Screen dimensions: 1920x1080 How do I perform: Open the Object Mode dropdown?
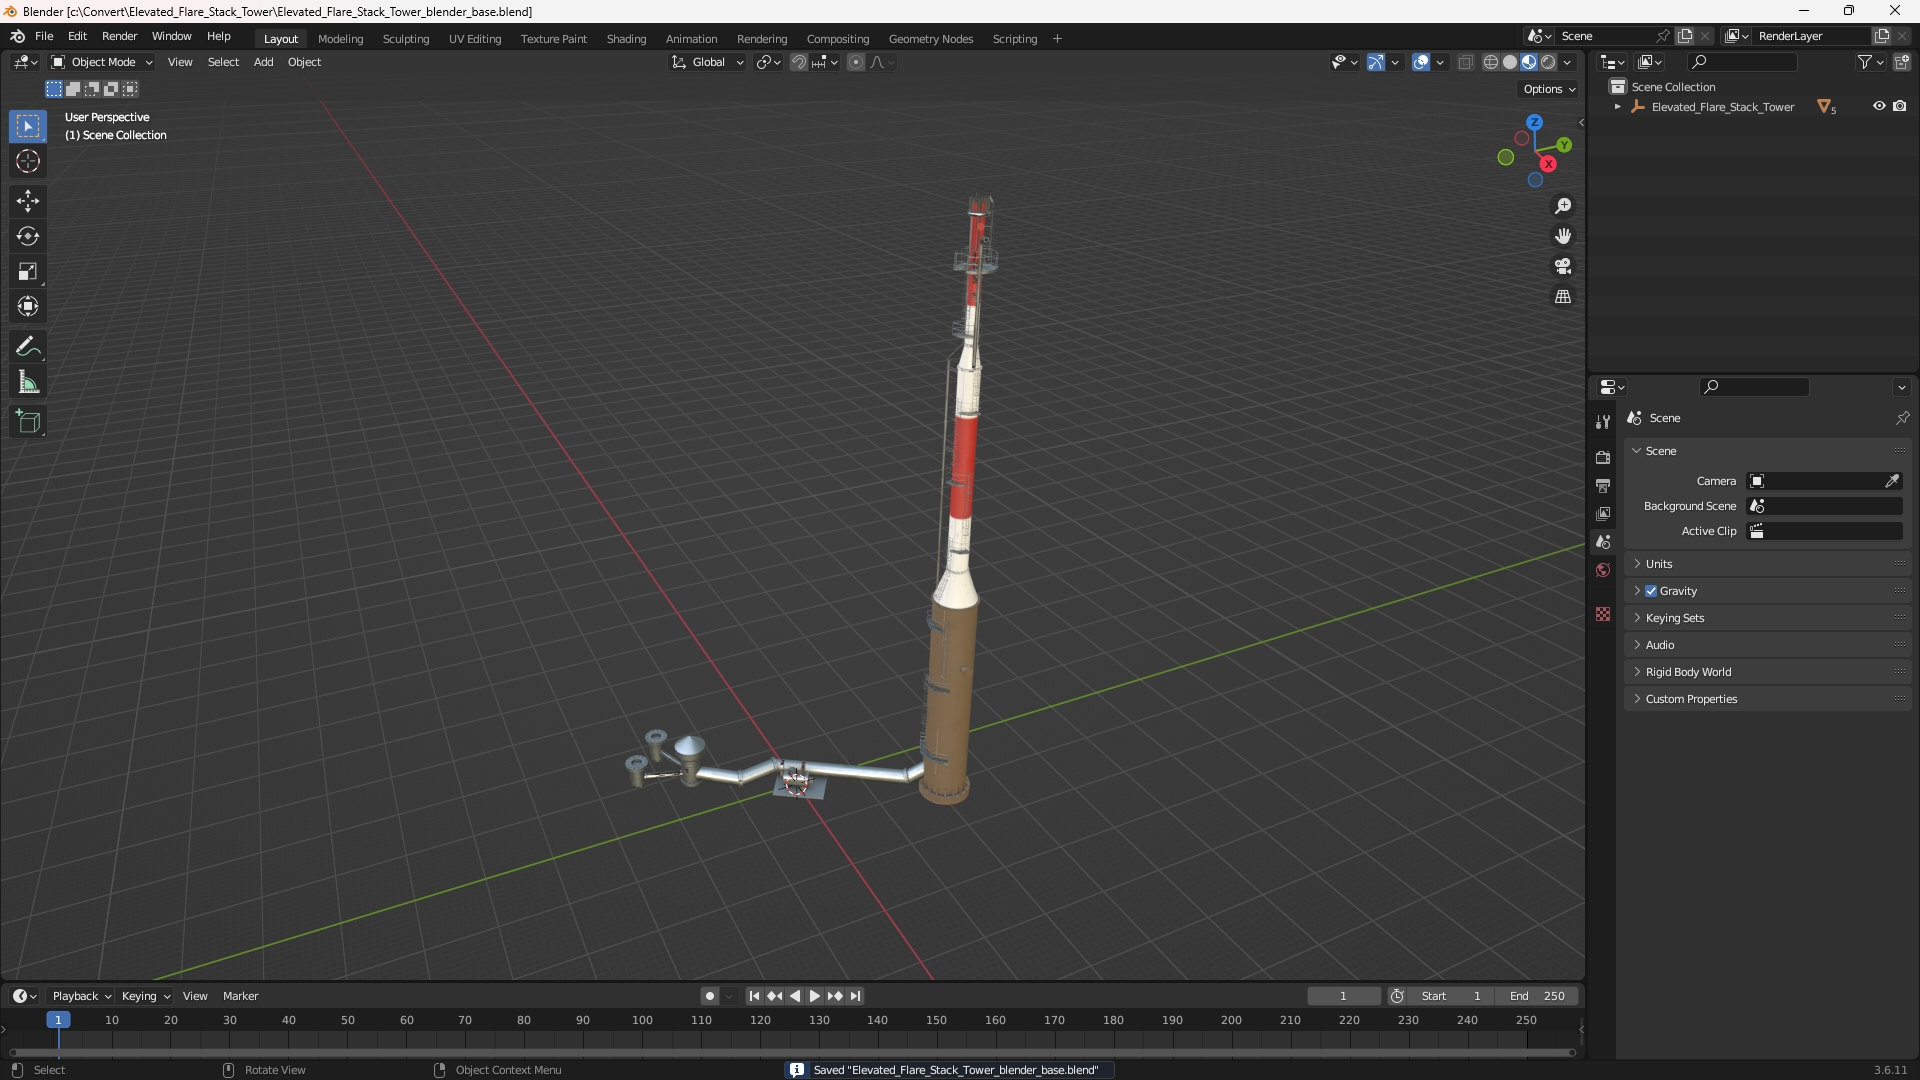(x=101, y=62)
